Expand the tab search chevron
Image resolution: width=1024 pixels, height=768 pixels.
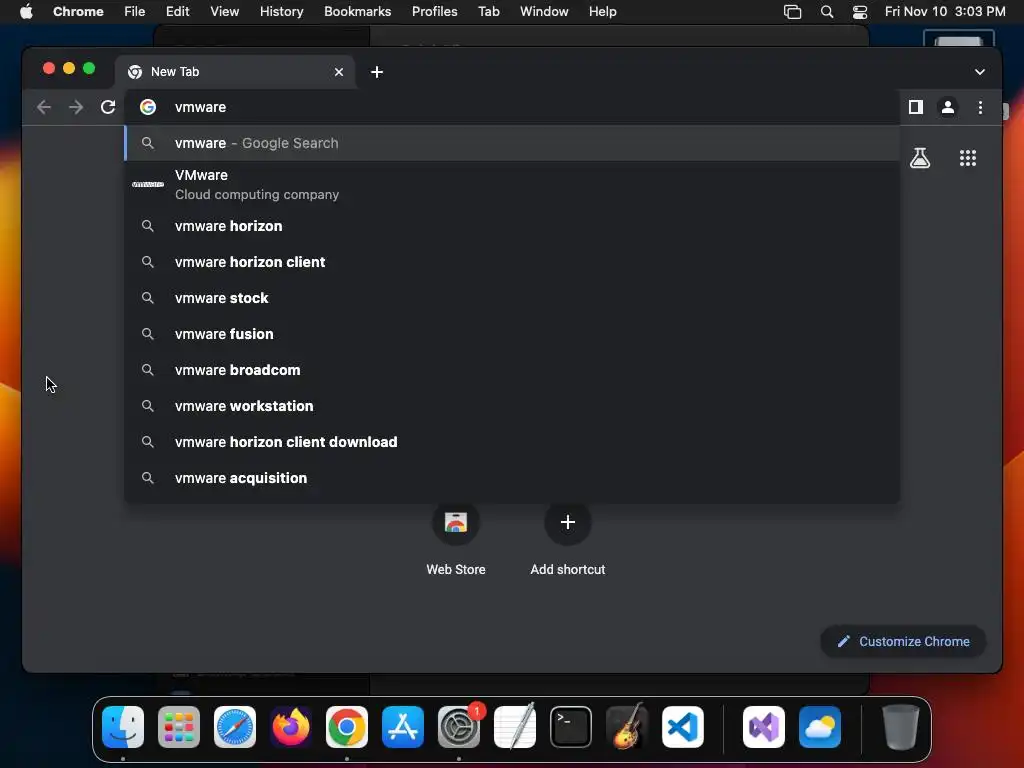point(979,72)
